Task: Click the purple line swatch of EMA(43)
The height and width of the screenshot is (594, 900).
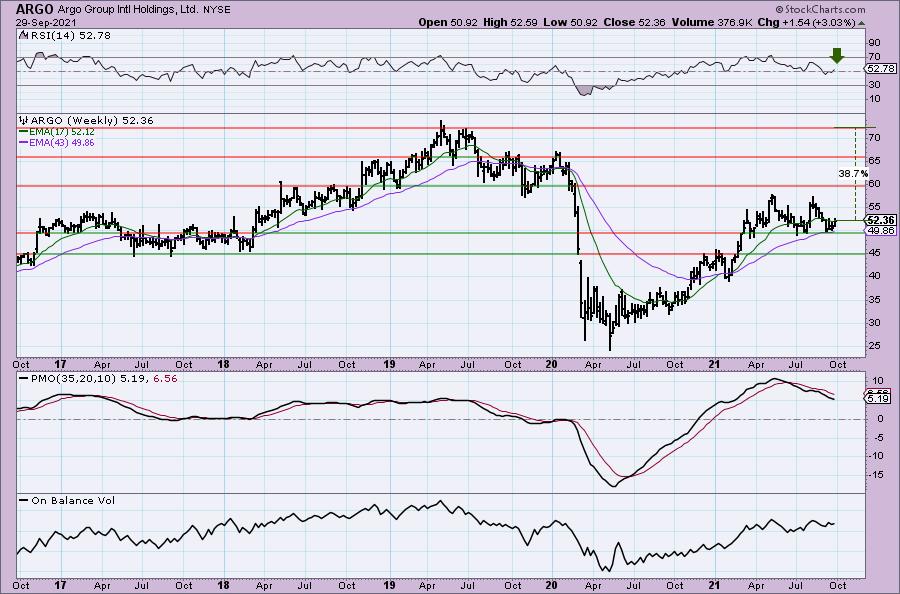Action: (x=24, y=142)
